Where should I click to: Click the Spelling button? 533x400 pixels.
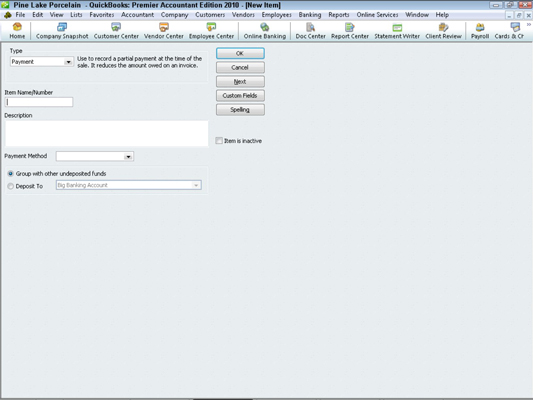pyautogui.click(x=240, y=109)
